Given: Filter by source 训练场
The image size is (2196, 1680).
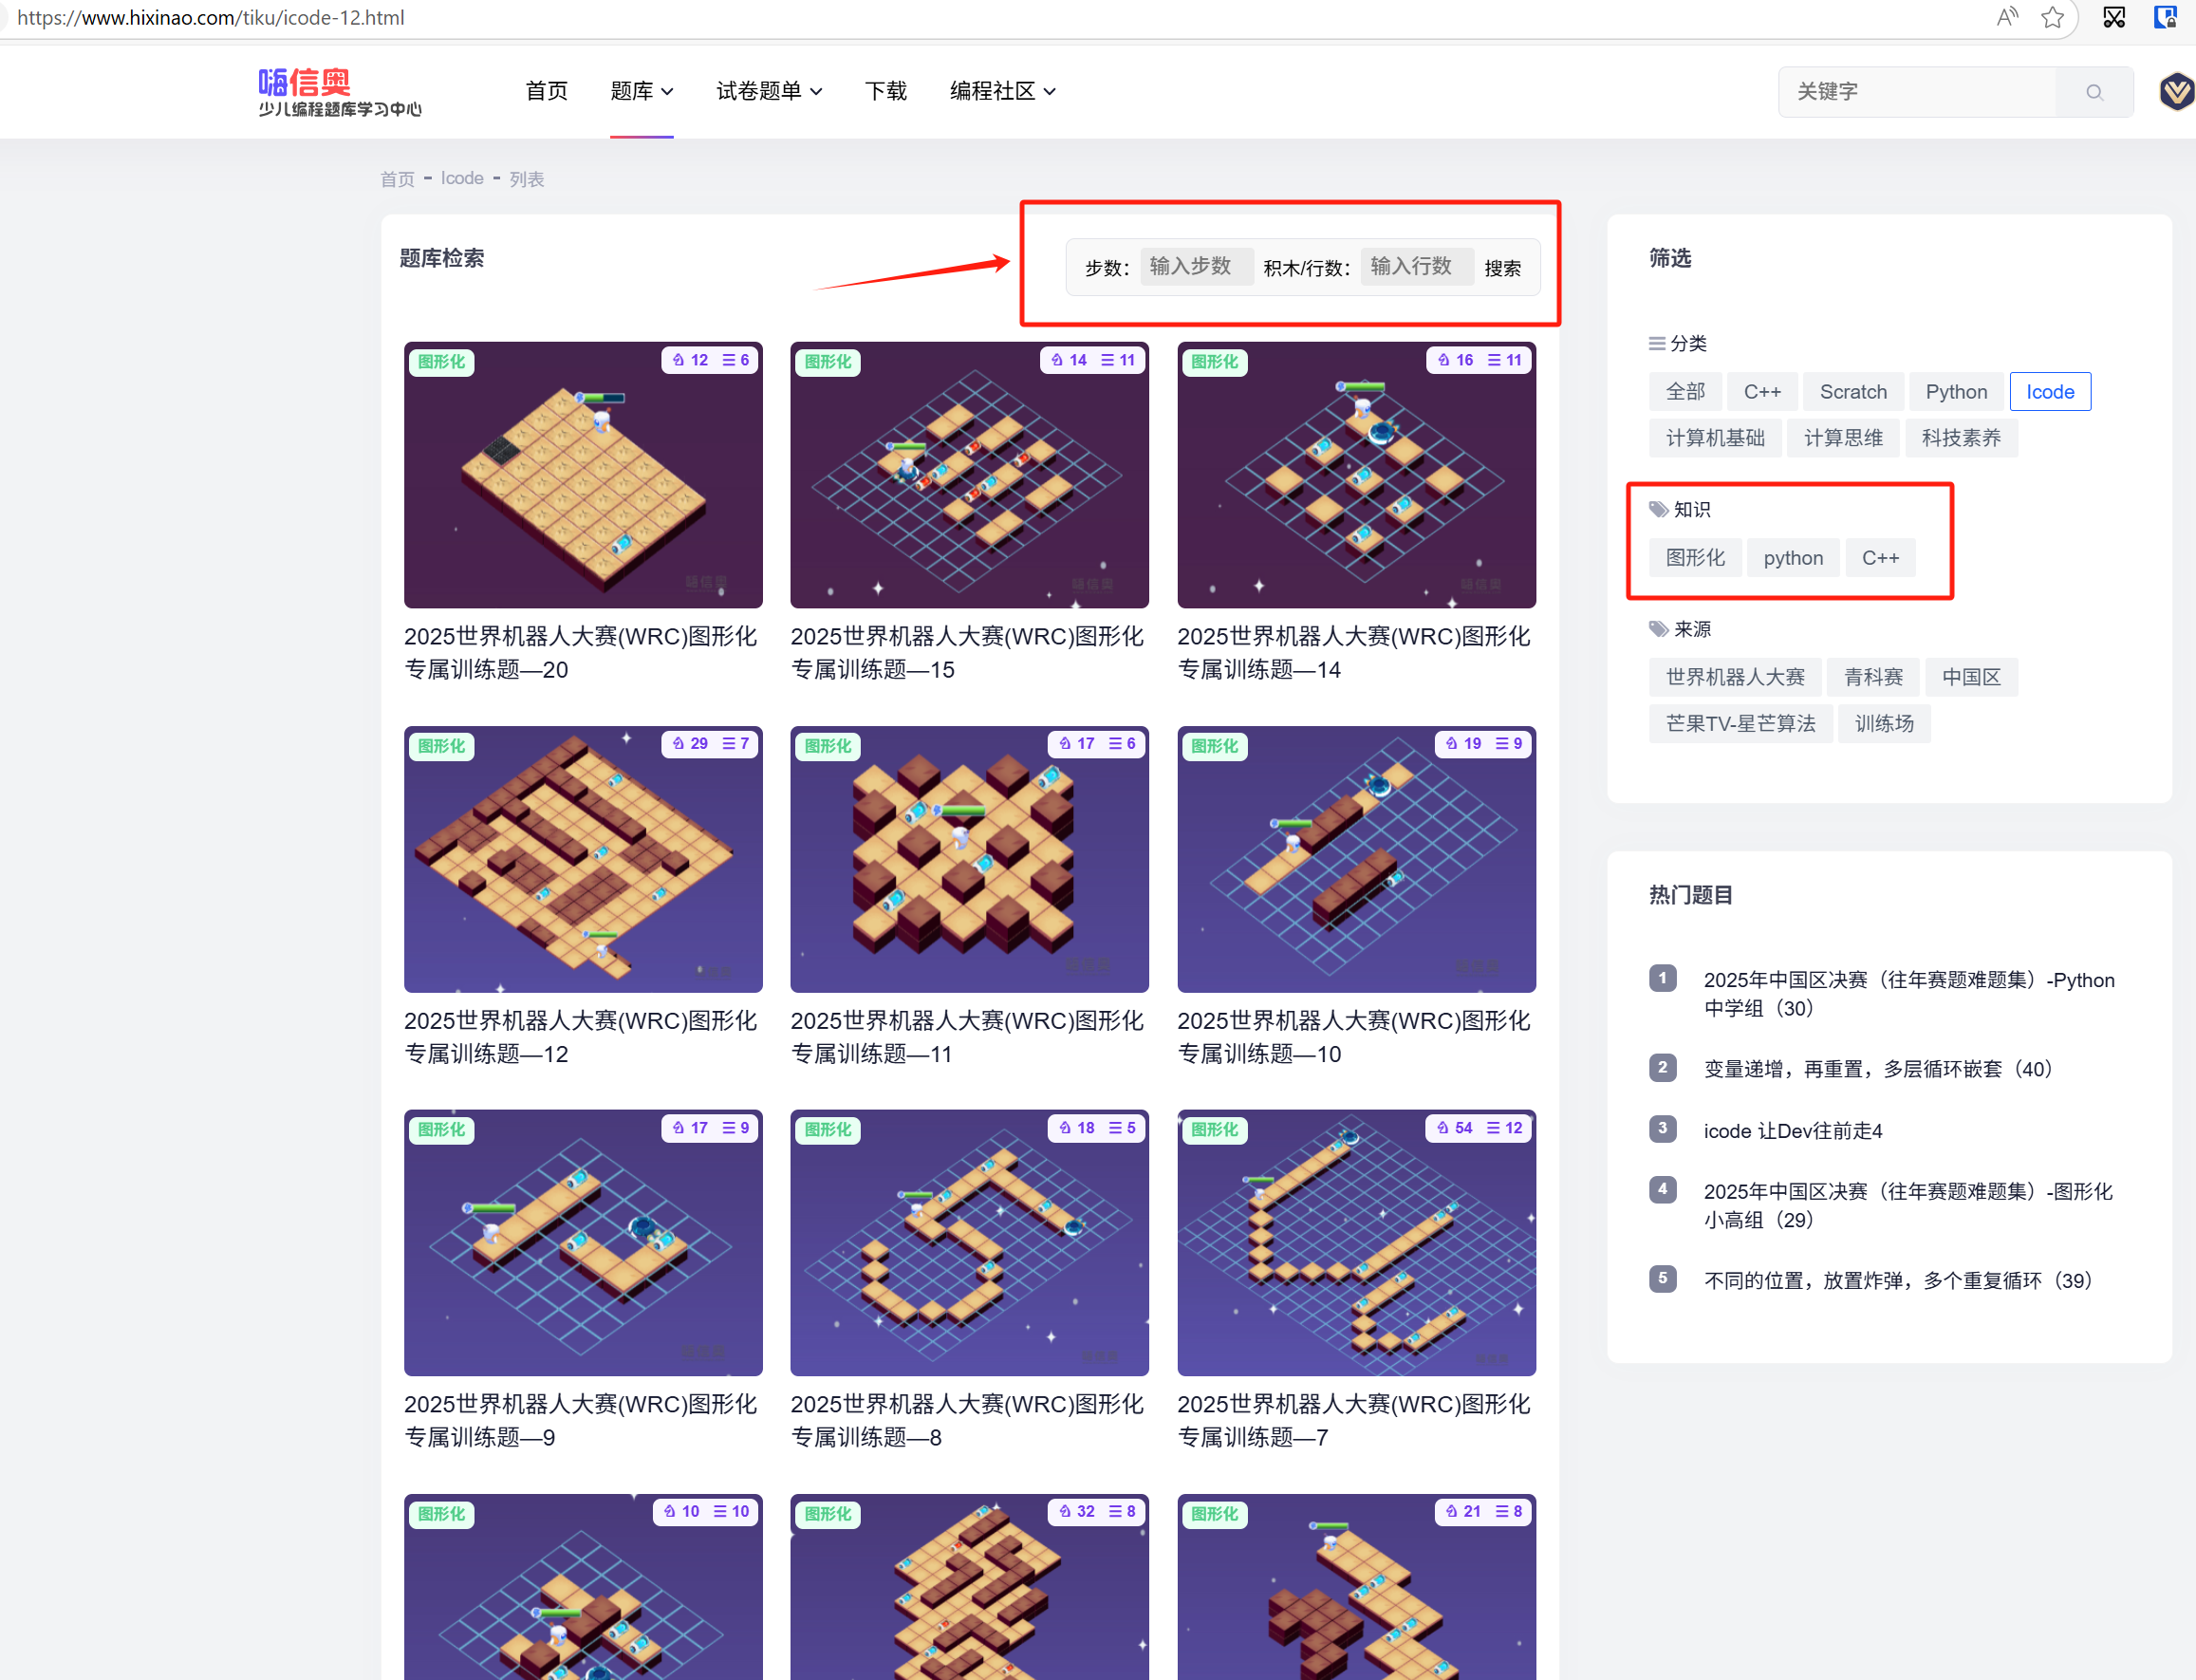Looking at the screenshot, I should coord(1884,723).
